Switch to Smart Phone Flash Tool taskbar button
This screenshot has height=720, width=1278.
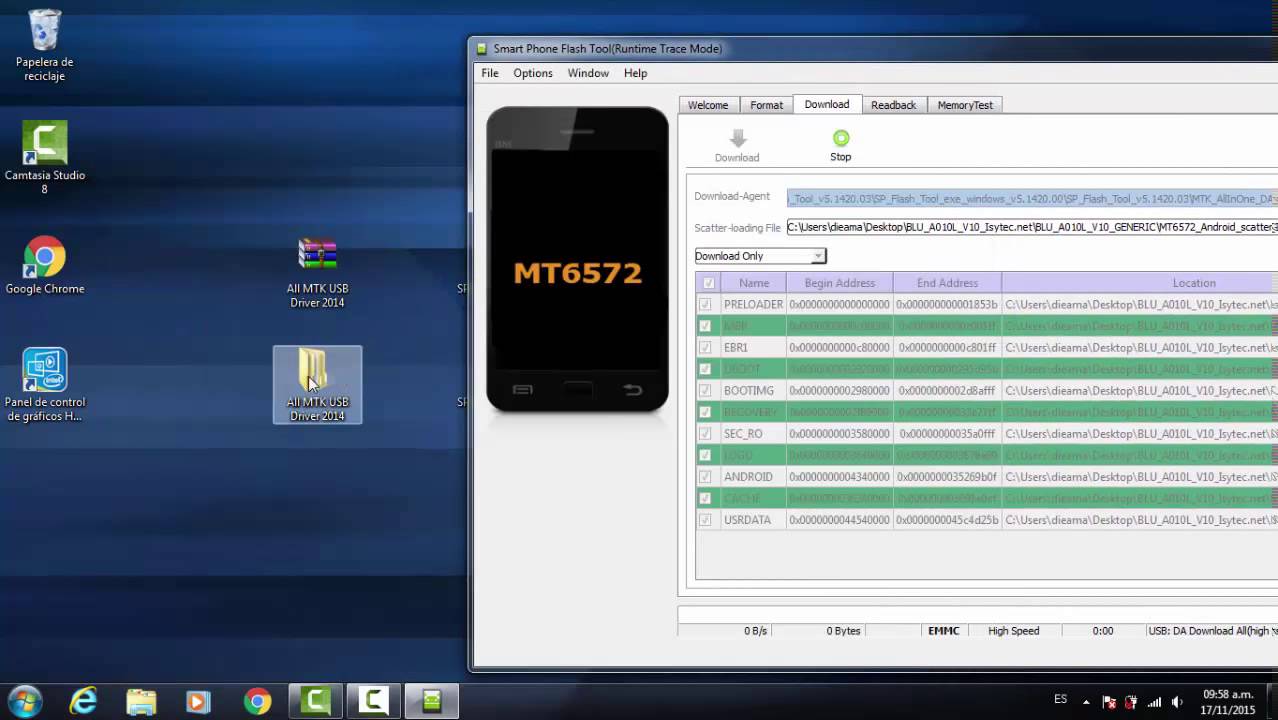click(432, 702)
